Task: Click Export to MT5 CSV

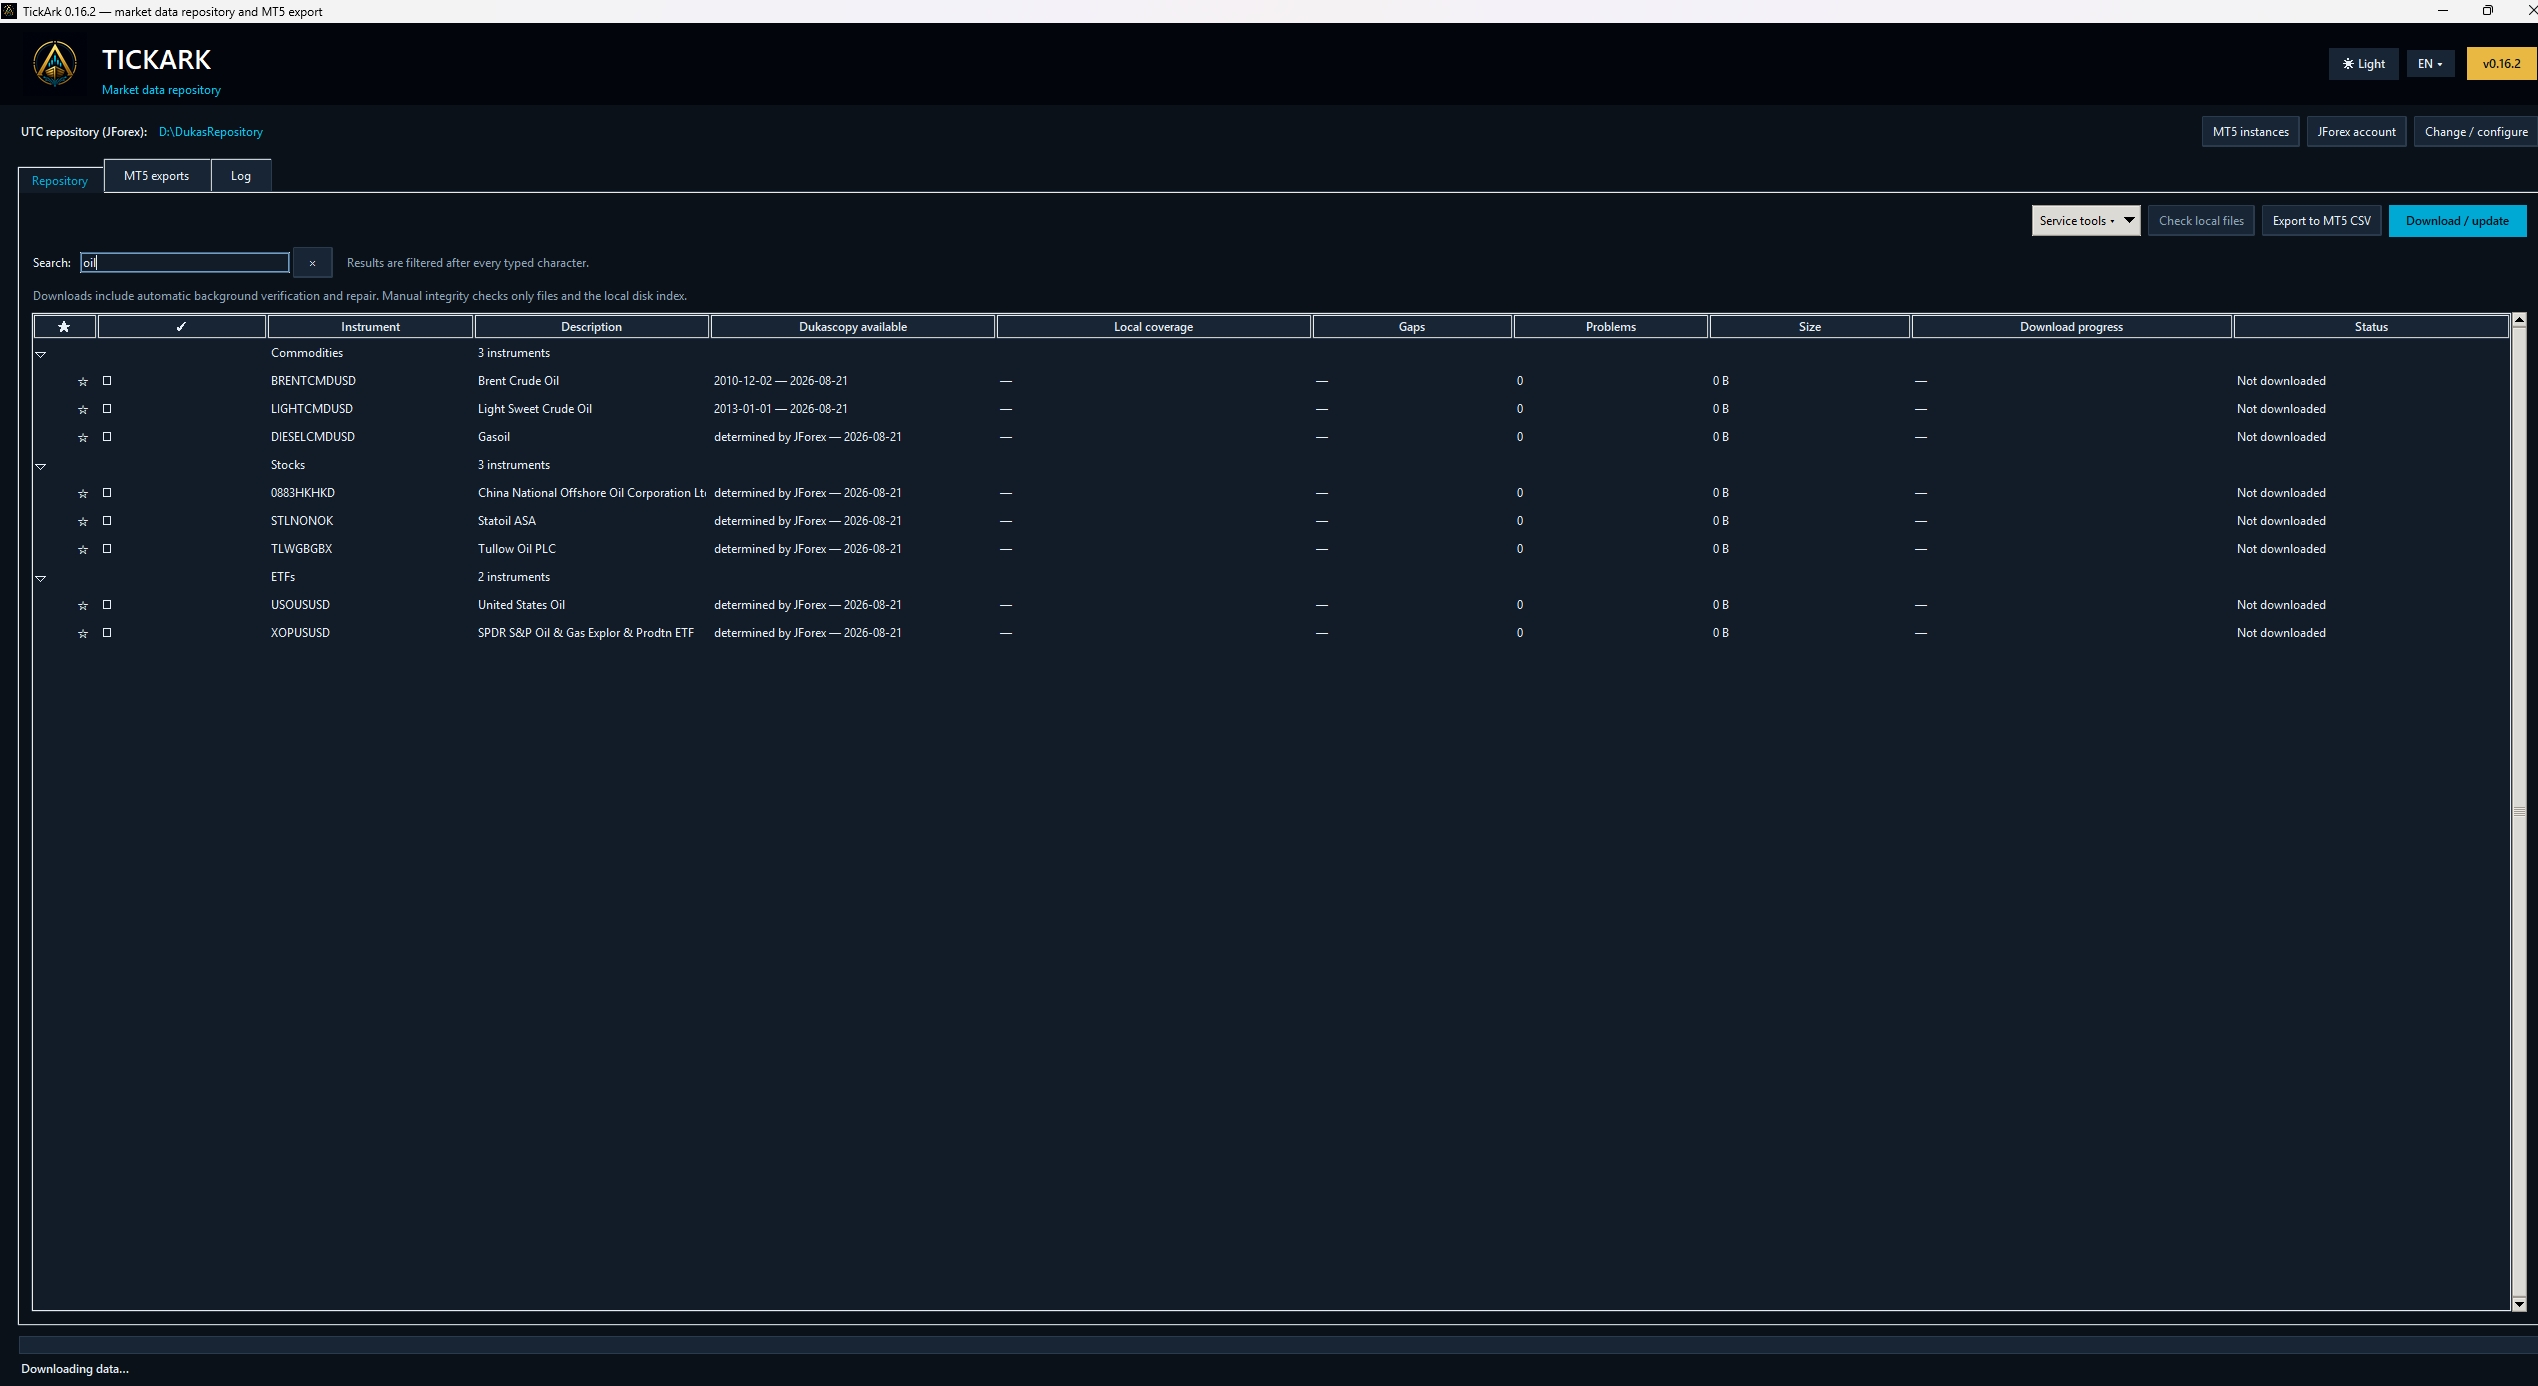Action: 2321,221
